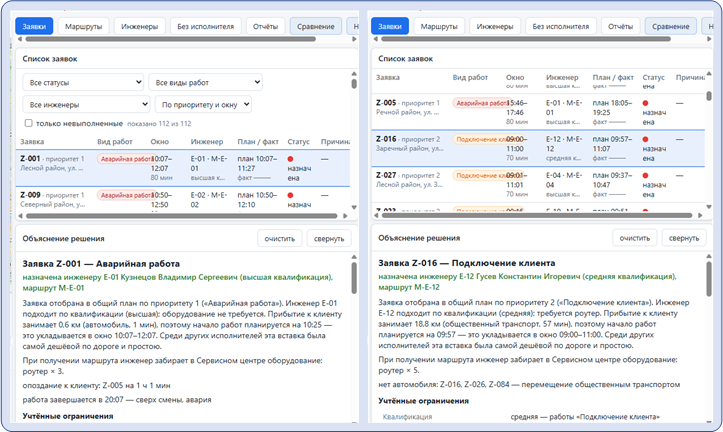The width and height of the screenshot is (723, 432).
Task: Click red status dot in Z-005 row
Action: pos(646,103)
